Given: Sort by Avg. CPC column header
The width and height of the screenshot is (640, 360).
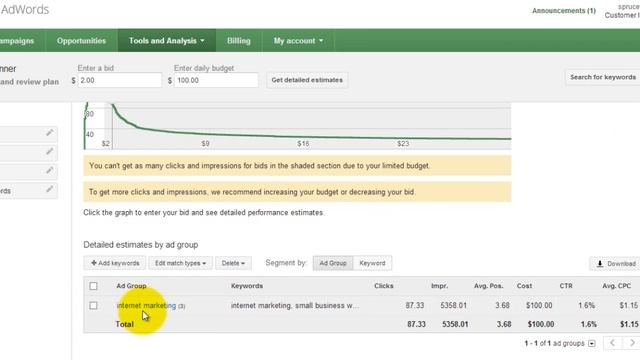Looking at the screenshot, I should click(x=616, y=286).
